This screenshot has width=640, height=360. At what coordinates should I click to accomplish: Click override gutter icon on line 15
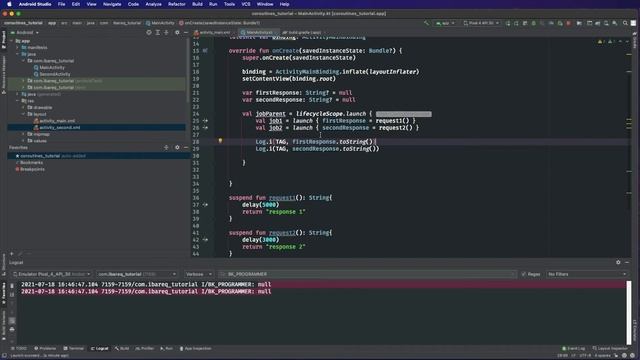click(x=205, y=51)
